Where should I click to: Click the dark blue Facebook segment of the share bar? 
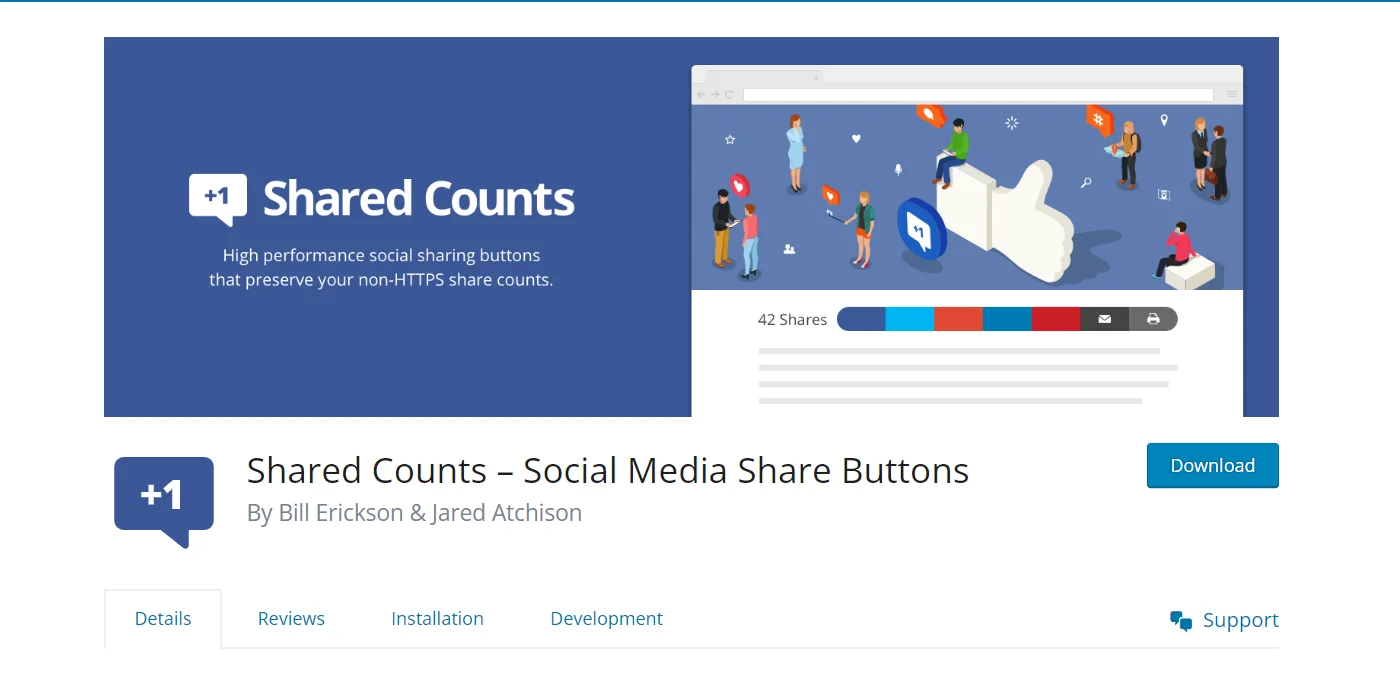860,319
